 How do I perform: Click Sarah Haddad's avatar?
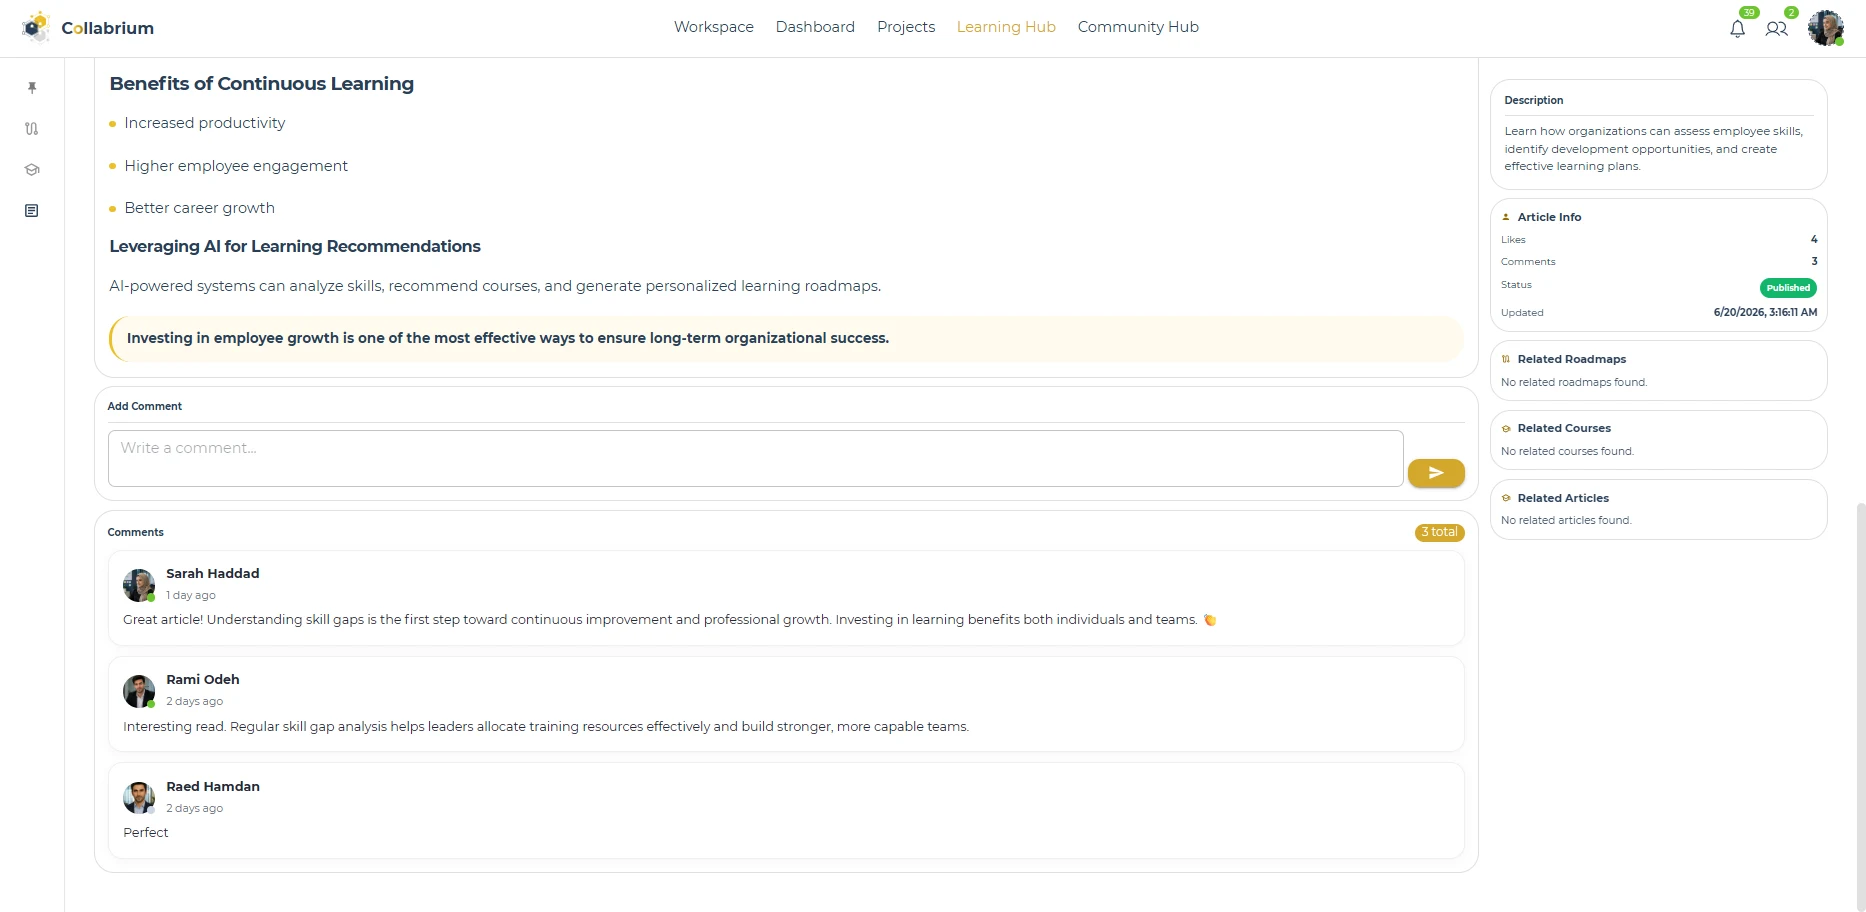(139, 585)
